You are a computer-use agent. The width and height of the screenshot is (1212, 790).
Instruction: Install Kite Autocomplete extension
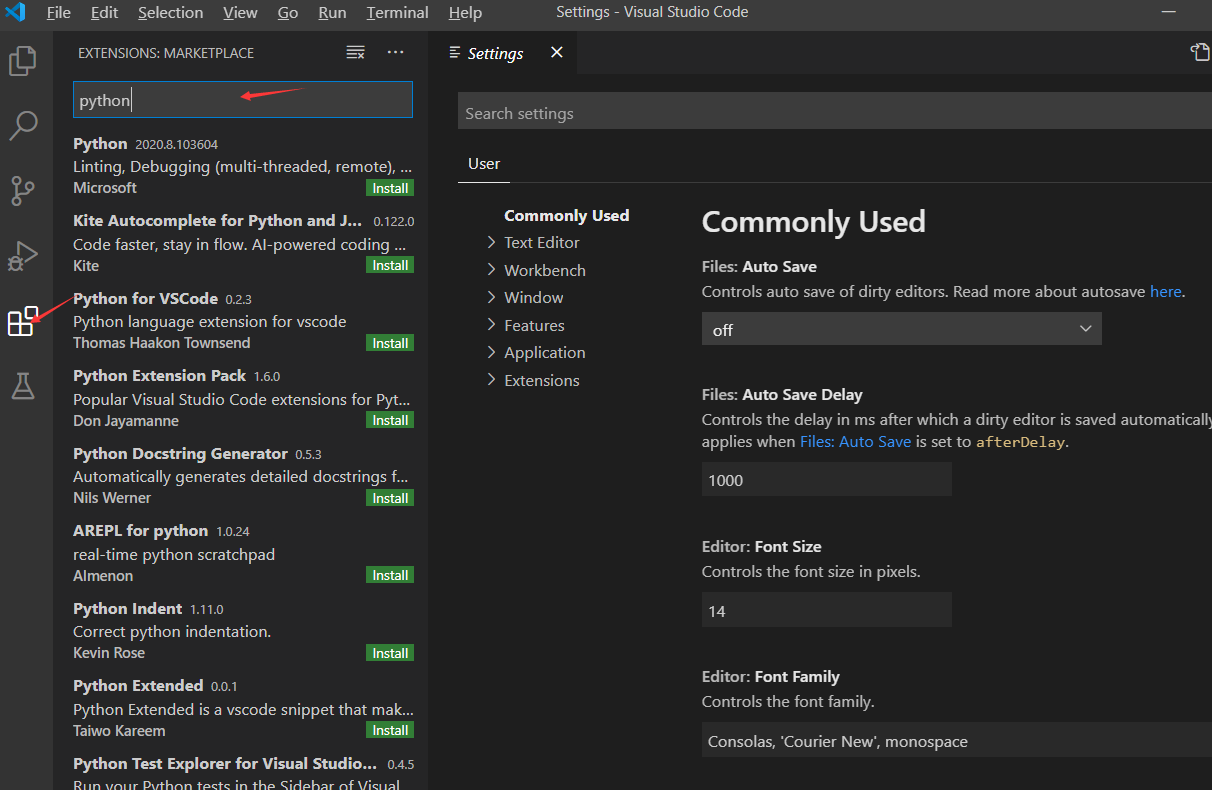tap(390, 265)
